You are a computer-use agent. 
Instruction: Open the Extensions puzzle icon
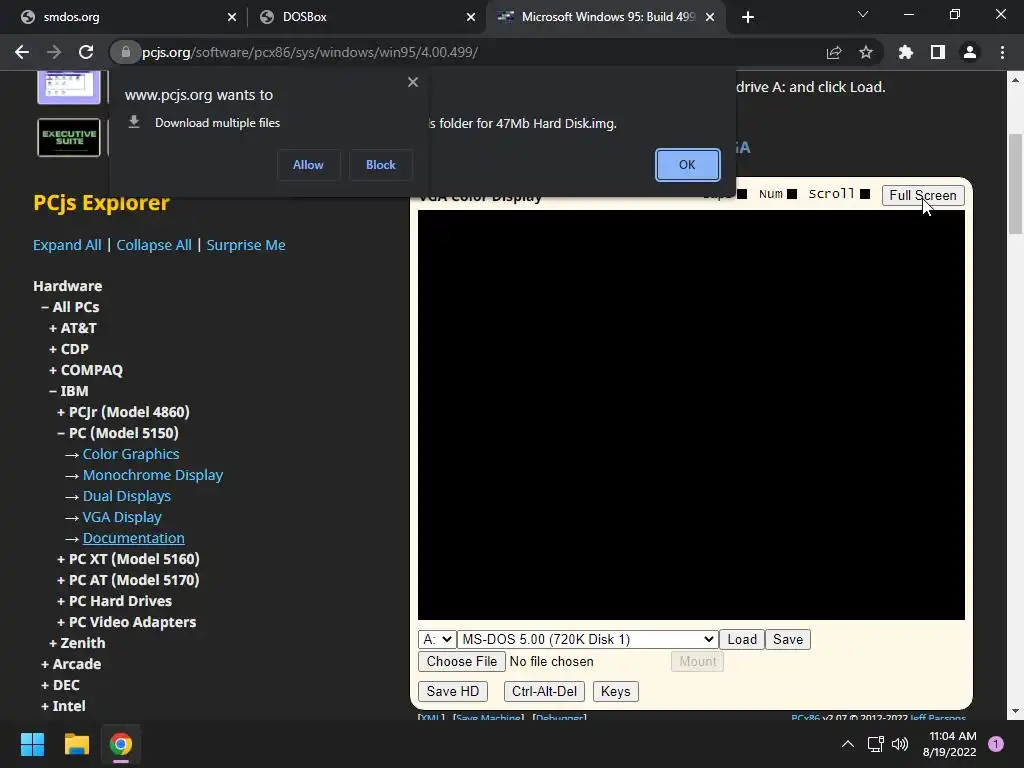(906, 52)
